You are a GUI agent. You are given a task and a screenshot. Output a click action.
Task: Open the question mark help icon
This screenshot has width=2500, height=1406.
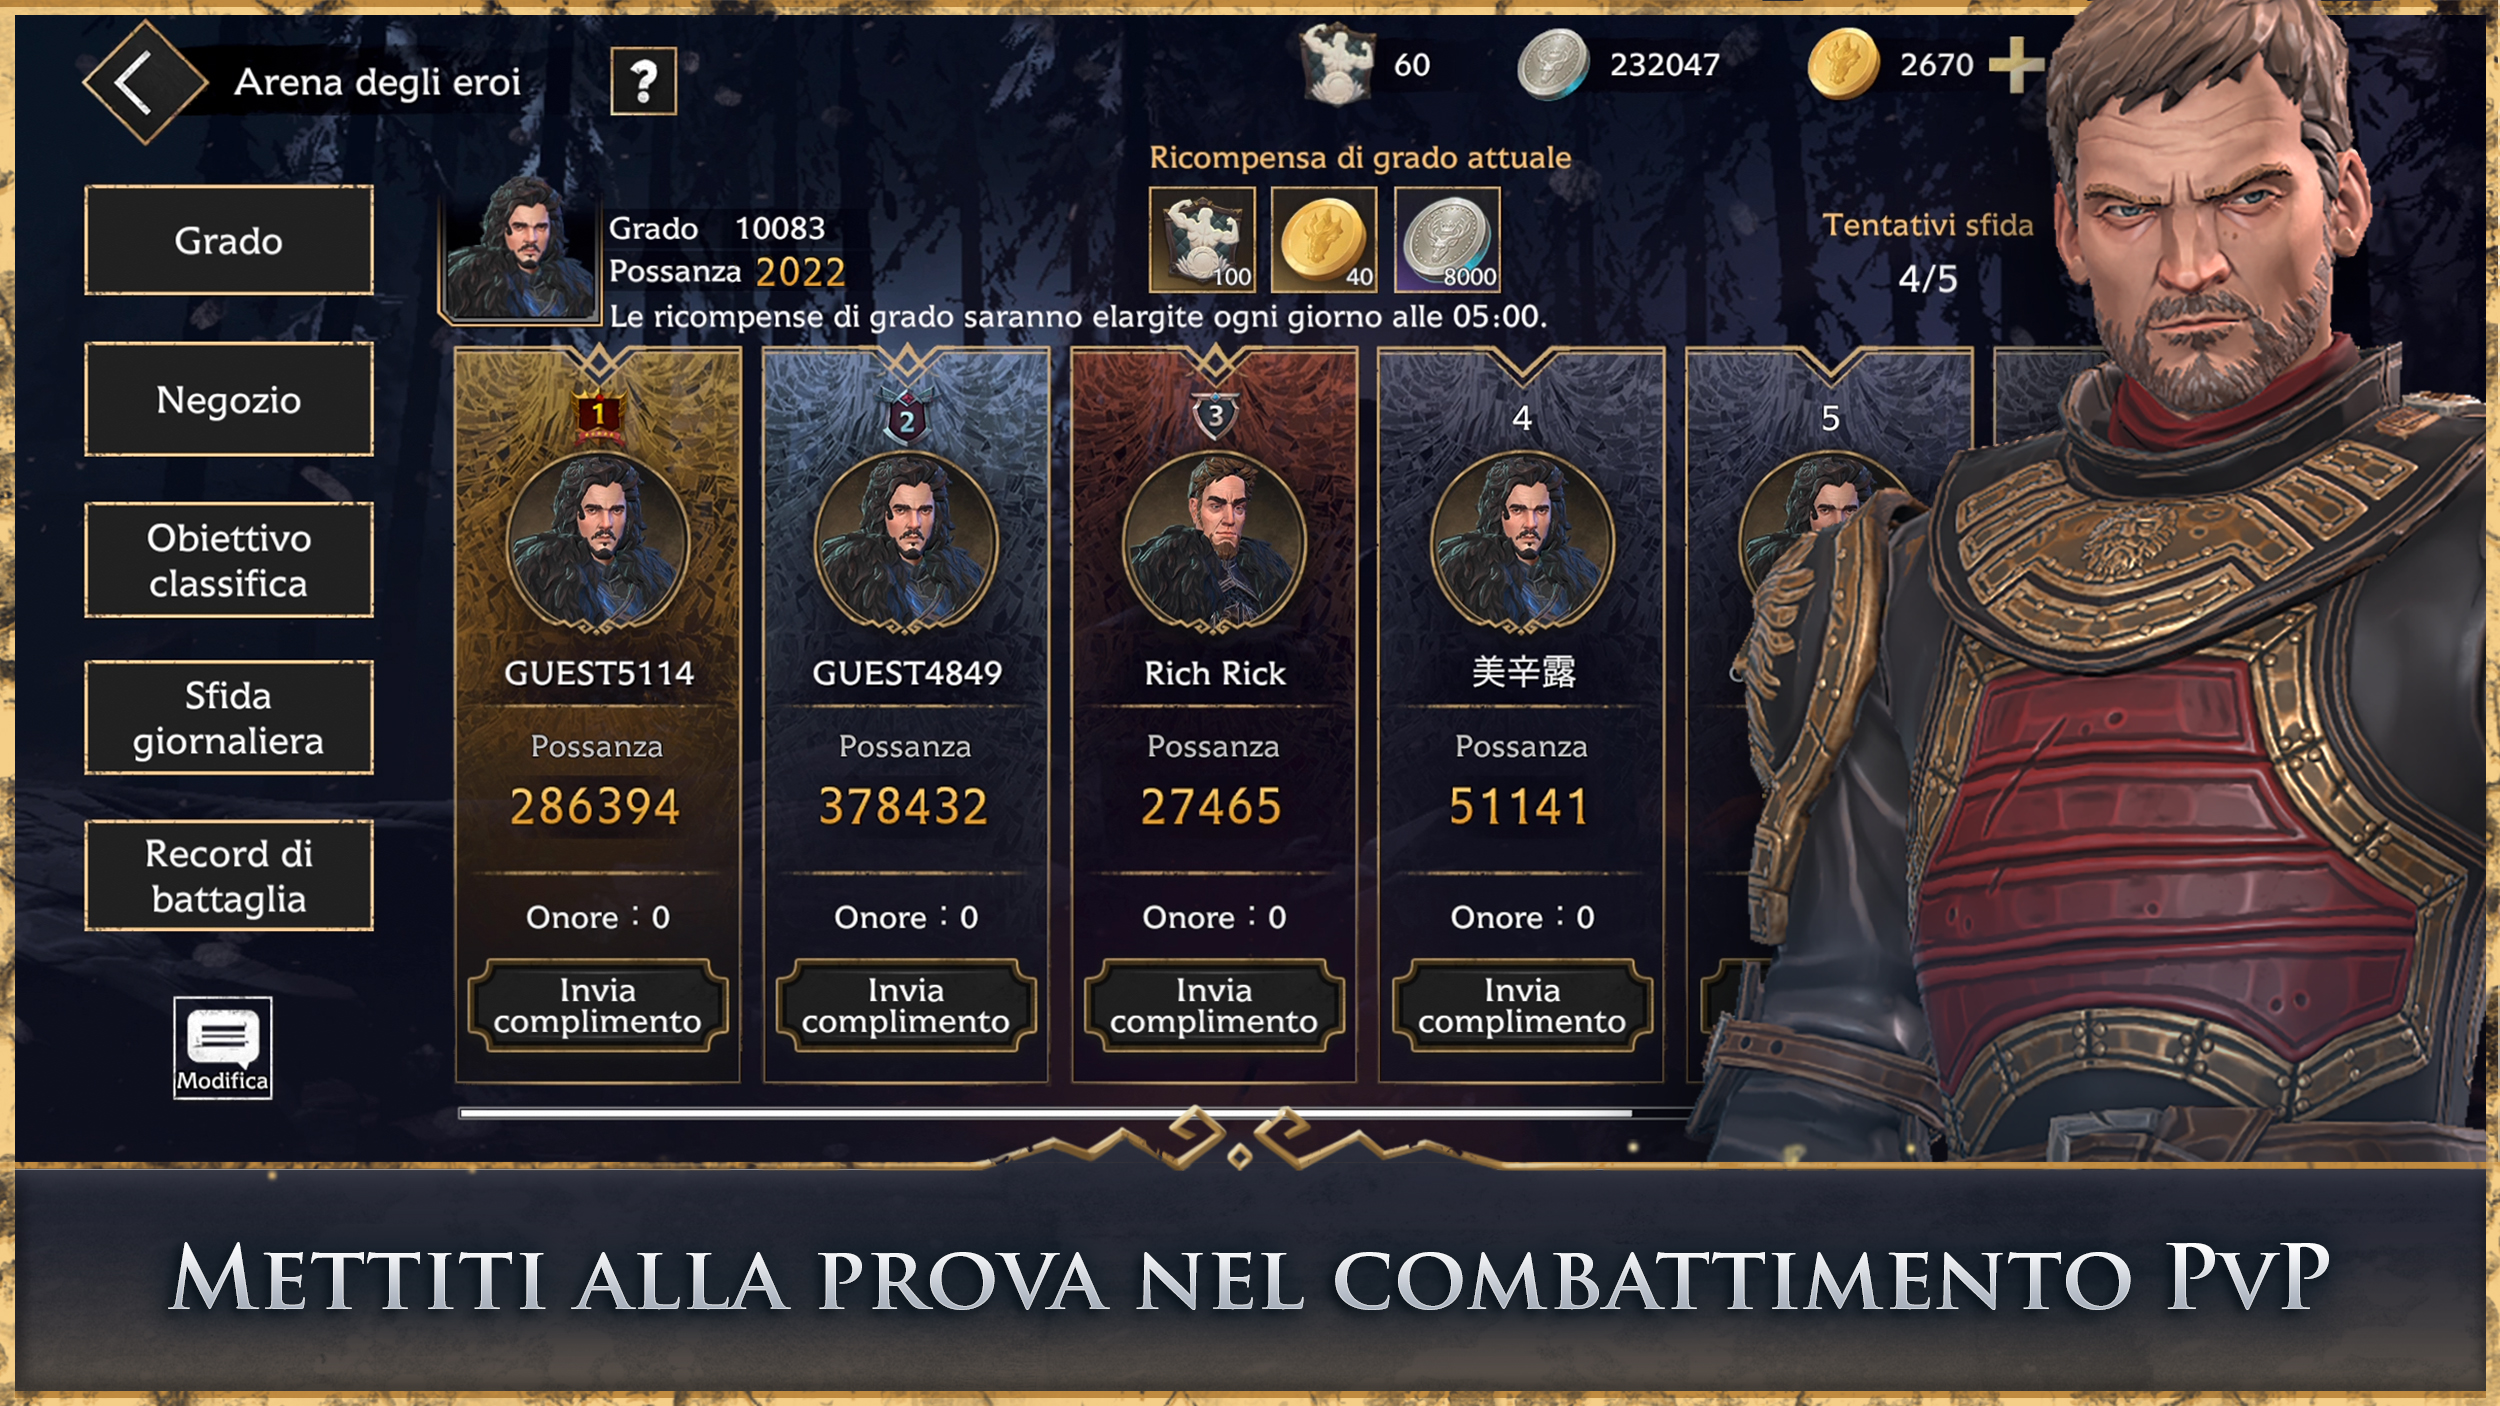pyautogui.click(x=643, y=81)
